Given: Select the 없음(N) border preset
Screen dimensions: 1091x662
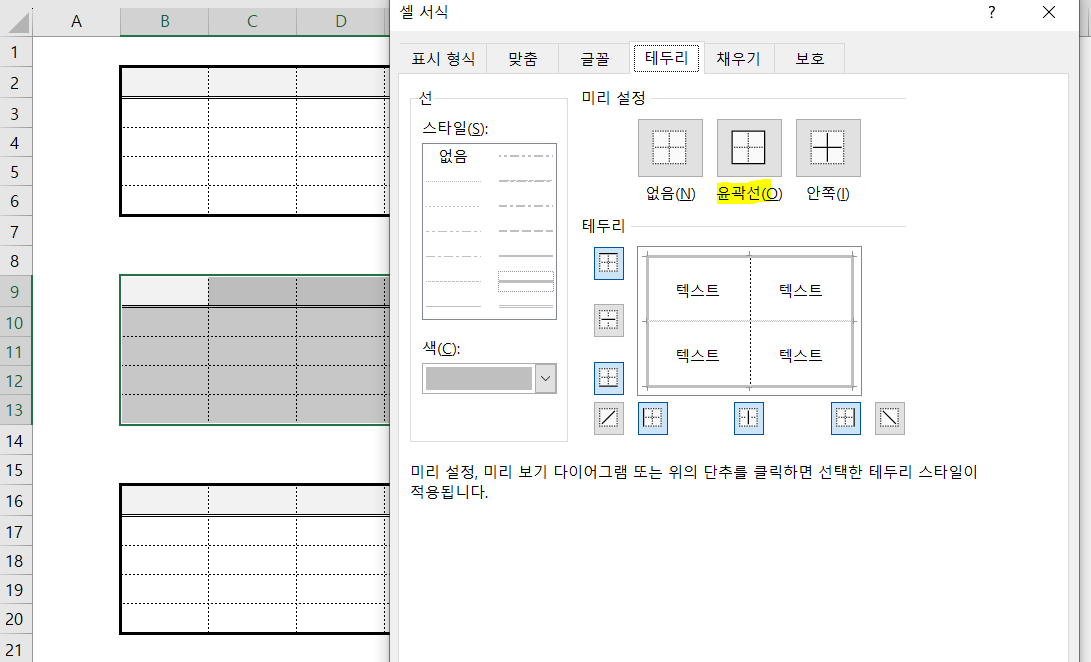Looking at the screenshot, I should (x=670, y=147).
